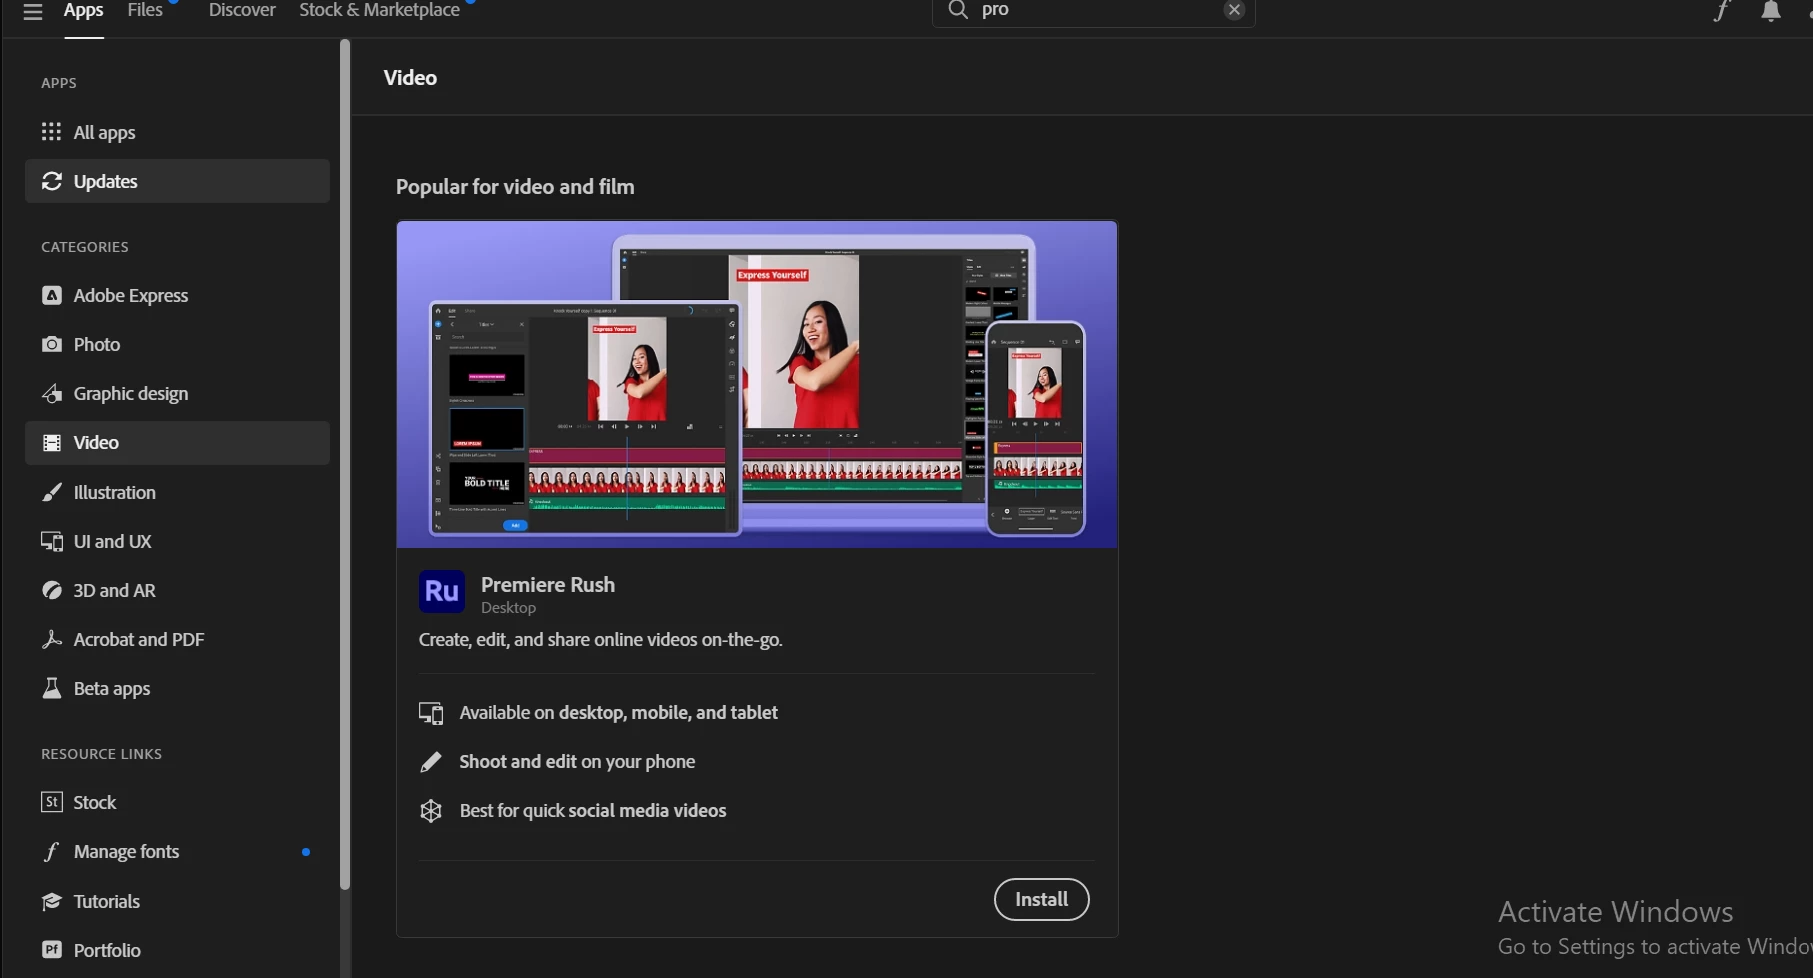
Task: Open the Acrobat and PDF category
Action: point(178,639)
